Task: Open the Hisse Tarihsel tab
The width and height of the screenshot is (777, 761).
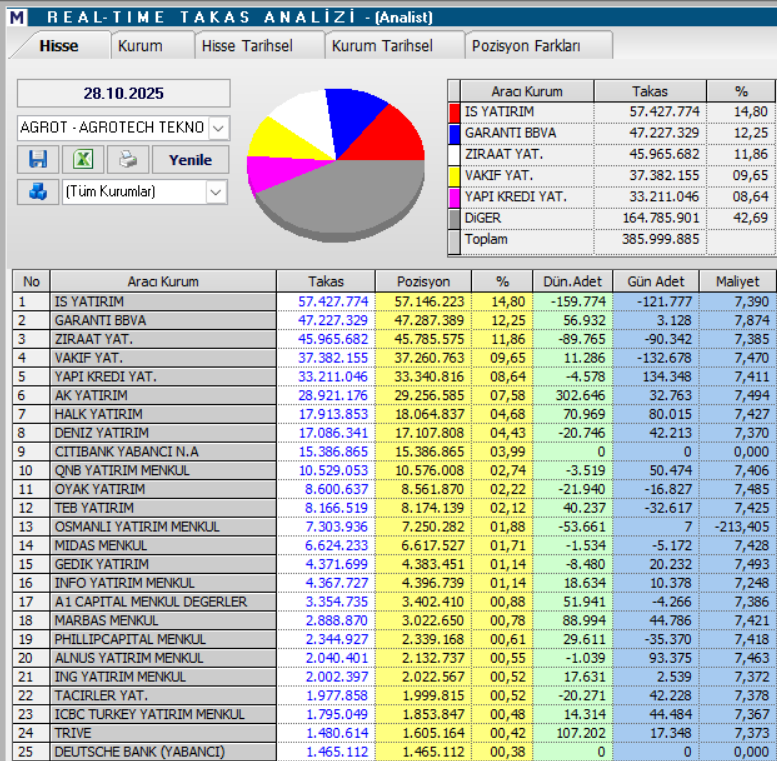Action: [246, 46]
